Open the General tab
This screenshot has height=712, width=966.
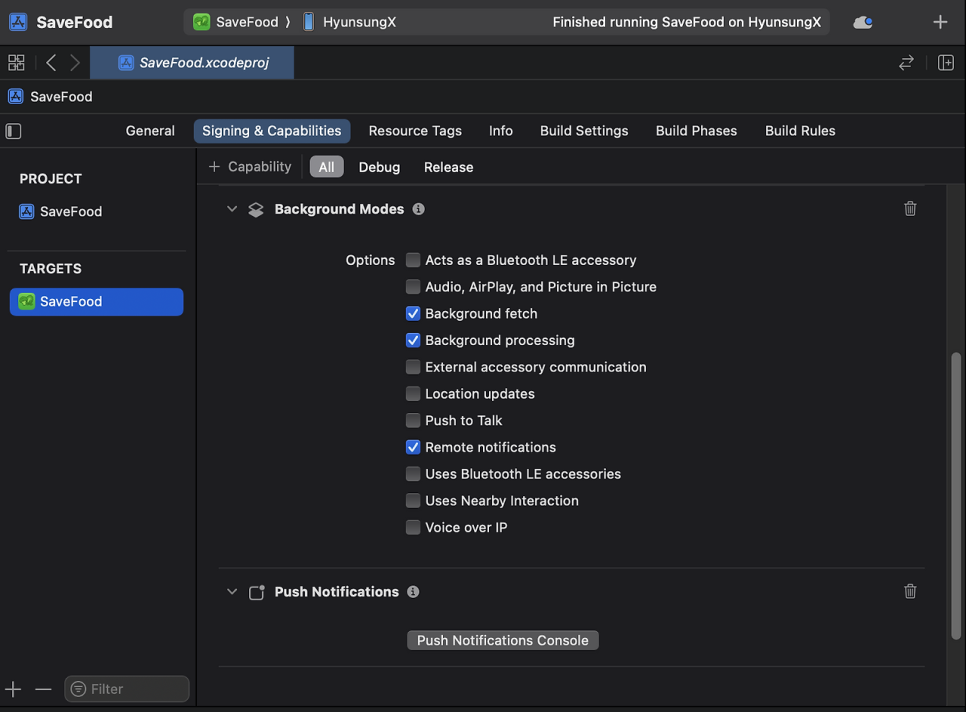(x=150, y=131)
